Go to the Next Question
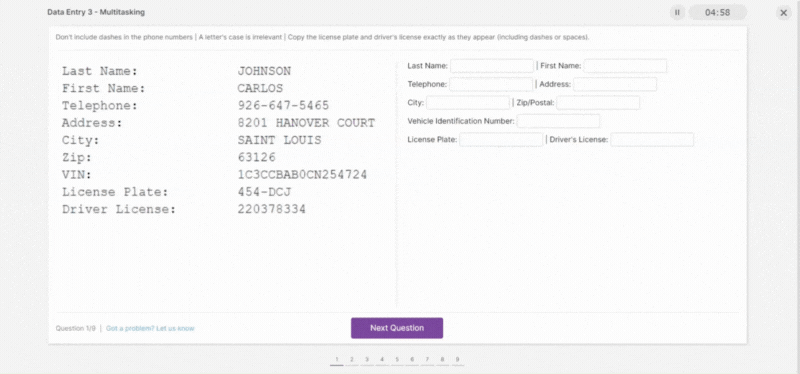This screenshot has width=800, height=374. point(397,328)
